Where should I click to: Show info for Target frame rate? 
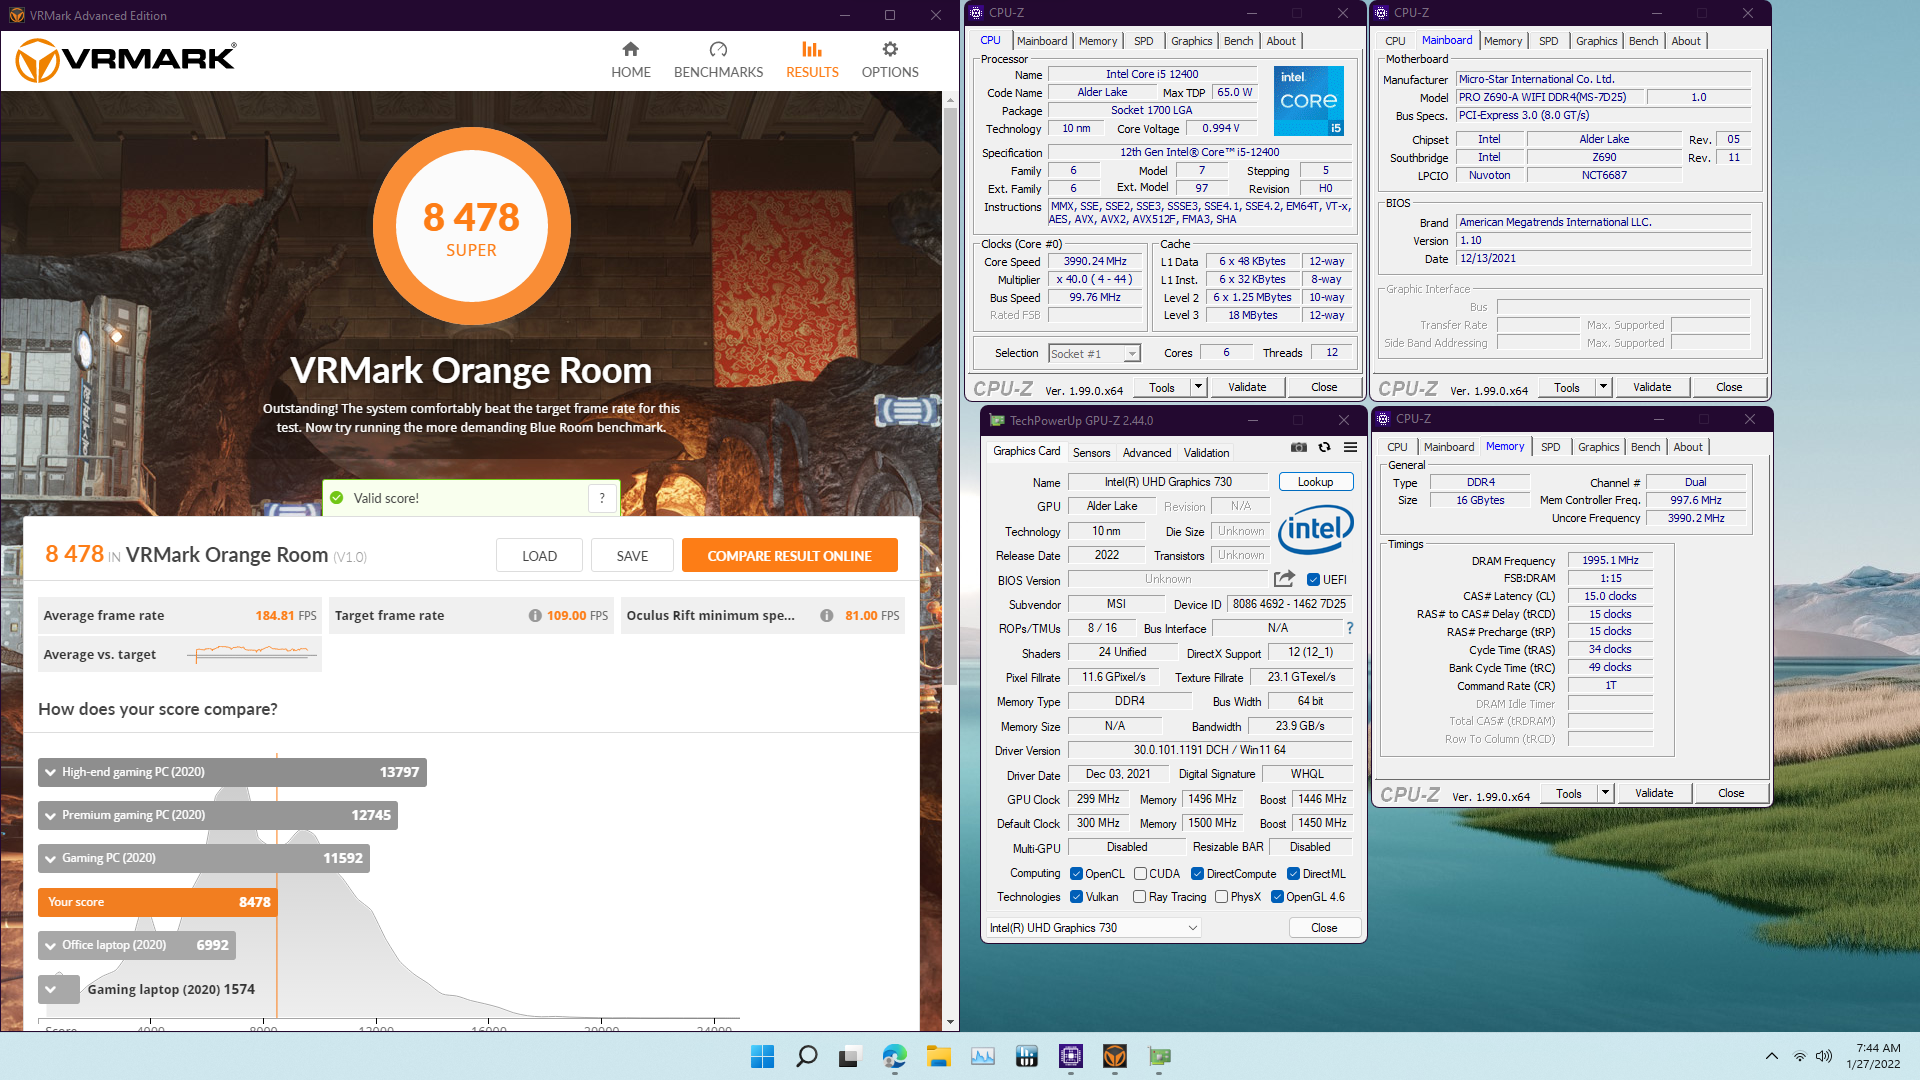point(535,616)
